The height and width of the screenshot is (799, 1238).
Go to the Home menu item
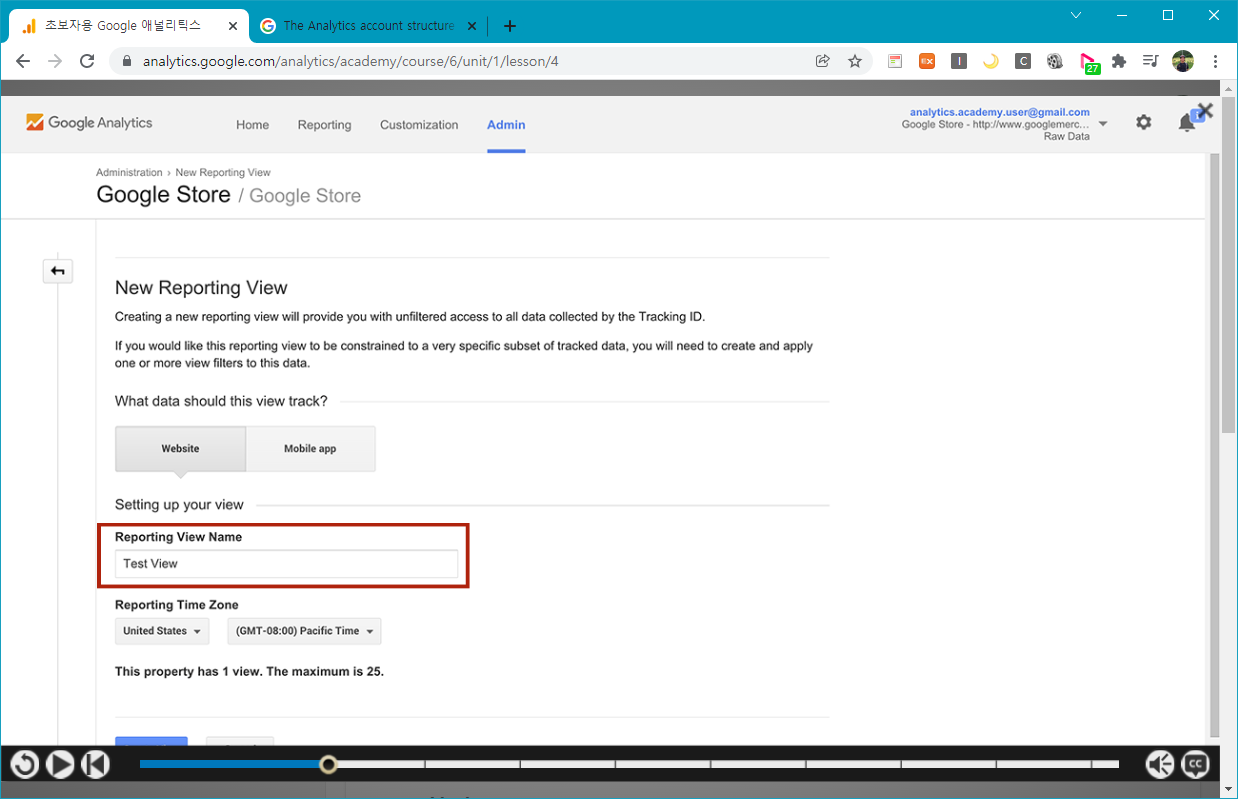(x=252, y=125)
